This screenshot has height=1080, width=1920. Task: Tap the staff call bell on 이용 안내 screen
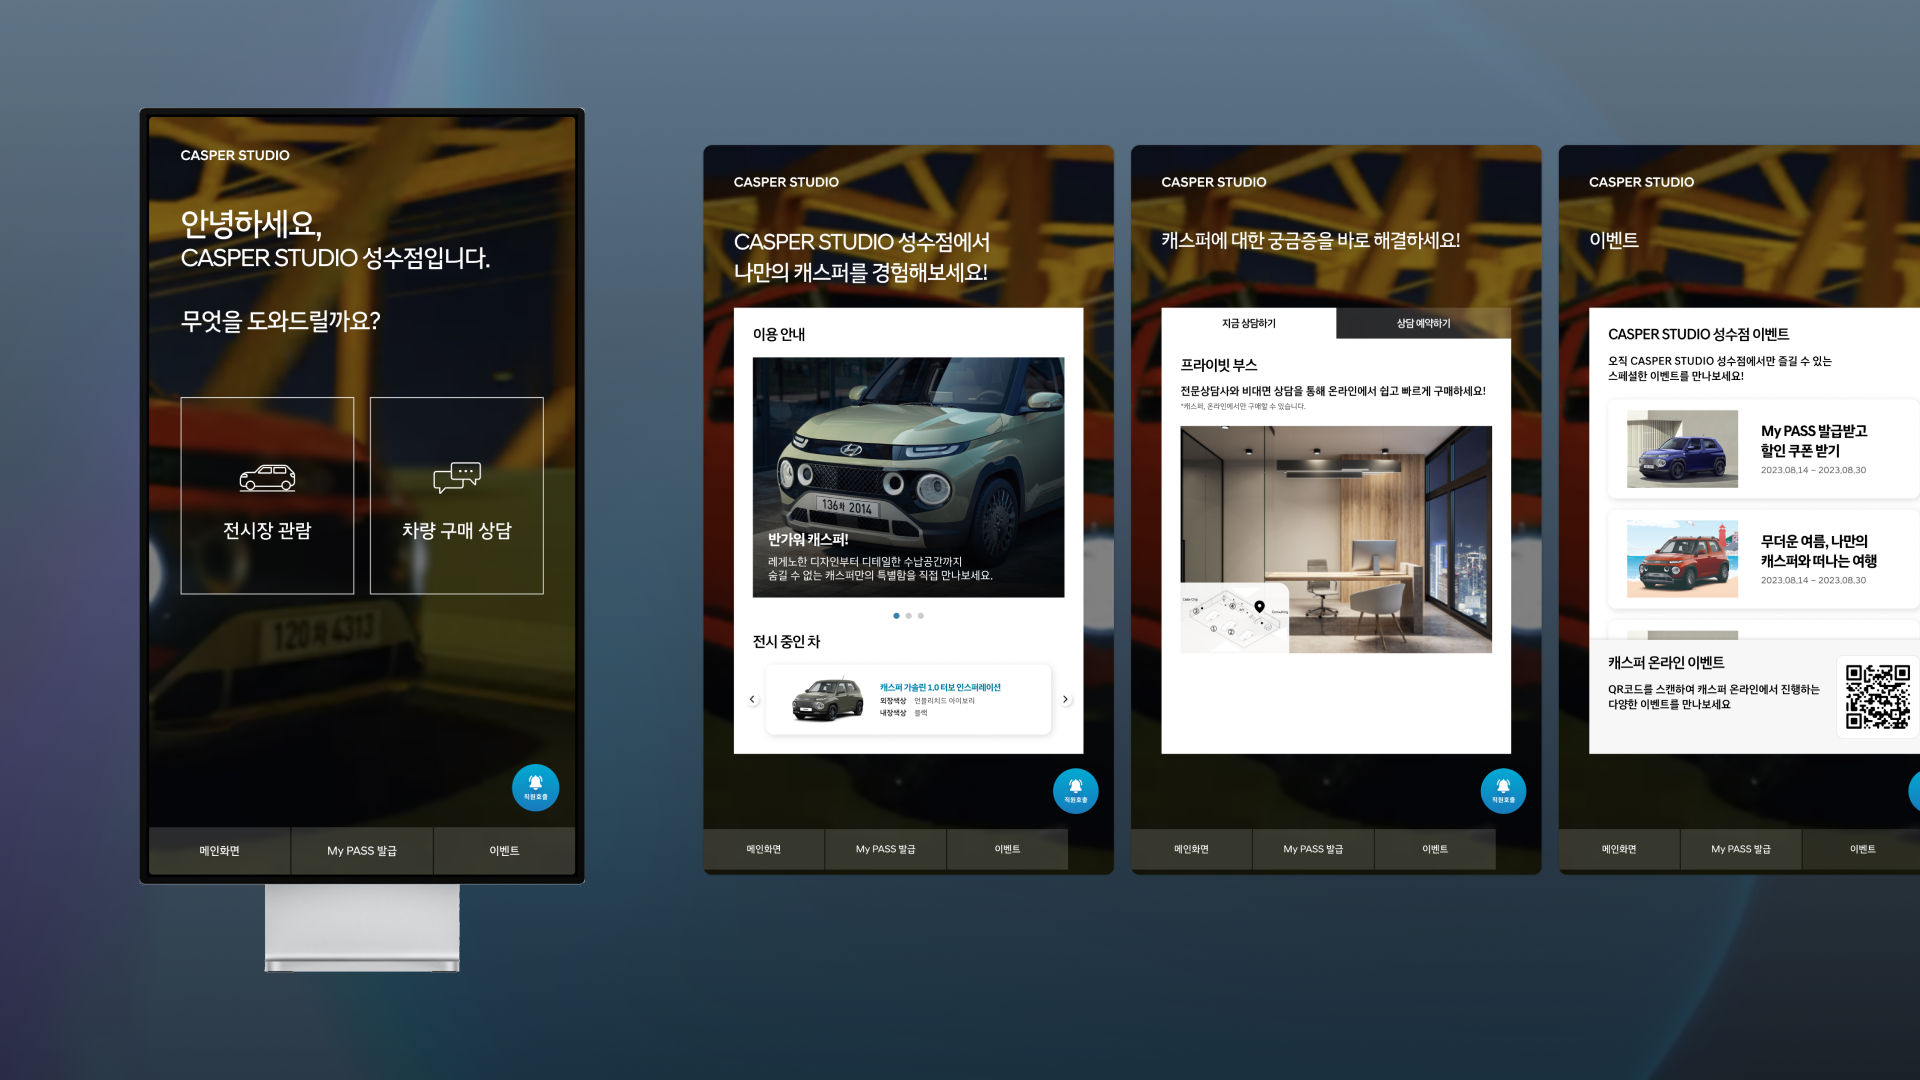1075,790
